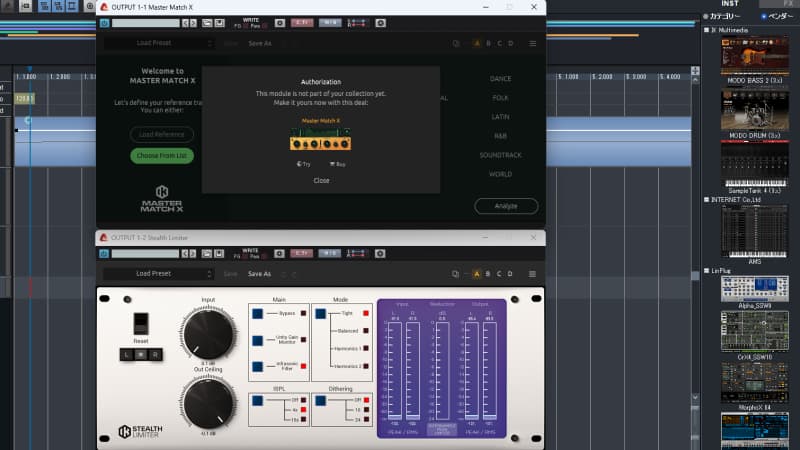Toggle power button in Master Match X window
Image resolution: width=800 pixels, height=450 pixels.
coord(105,23)
